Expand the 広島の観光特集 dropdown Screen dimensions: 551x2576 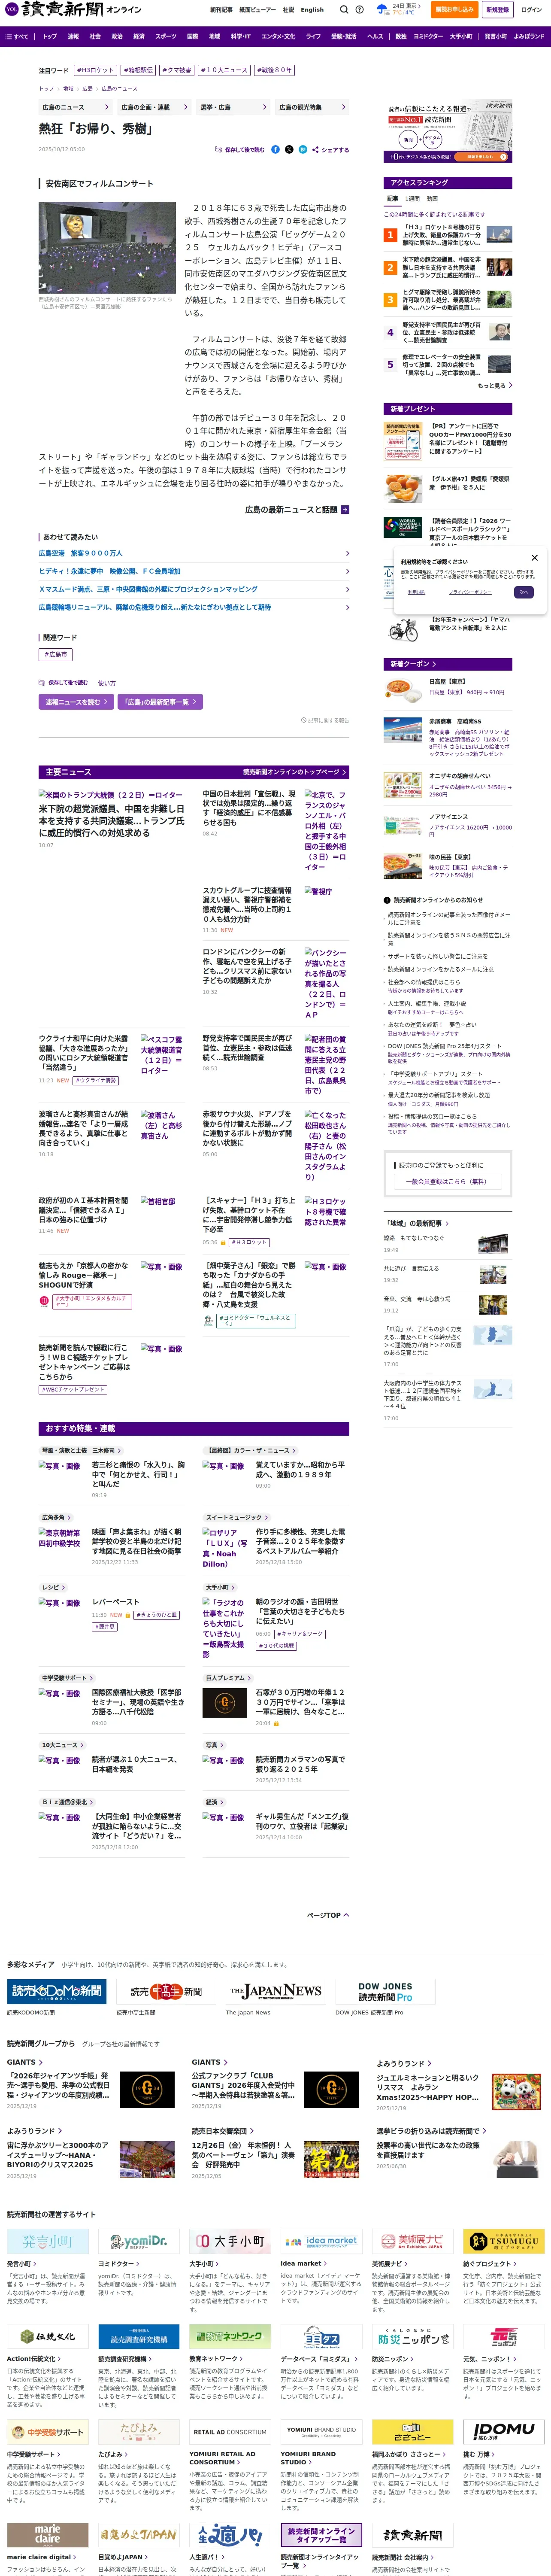tap(312, 107)
